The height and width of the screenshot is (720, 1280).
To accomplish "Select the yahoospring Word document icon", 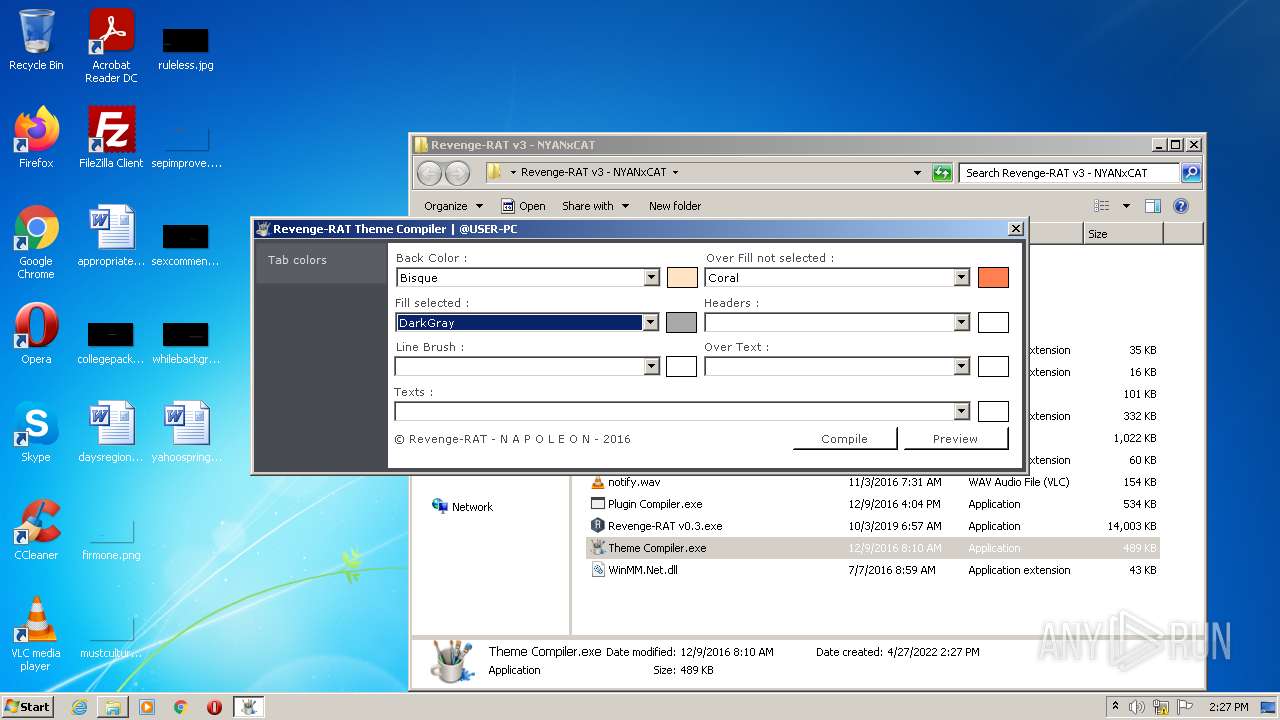I will 186,431.
